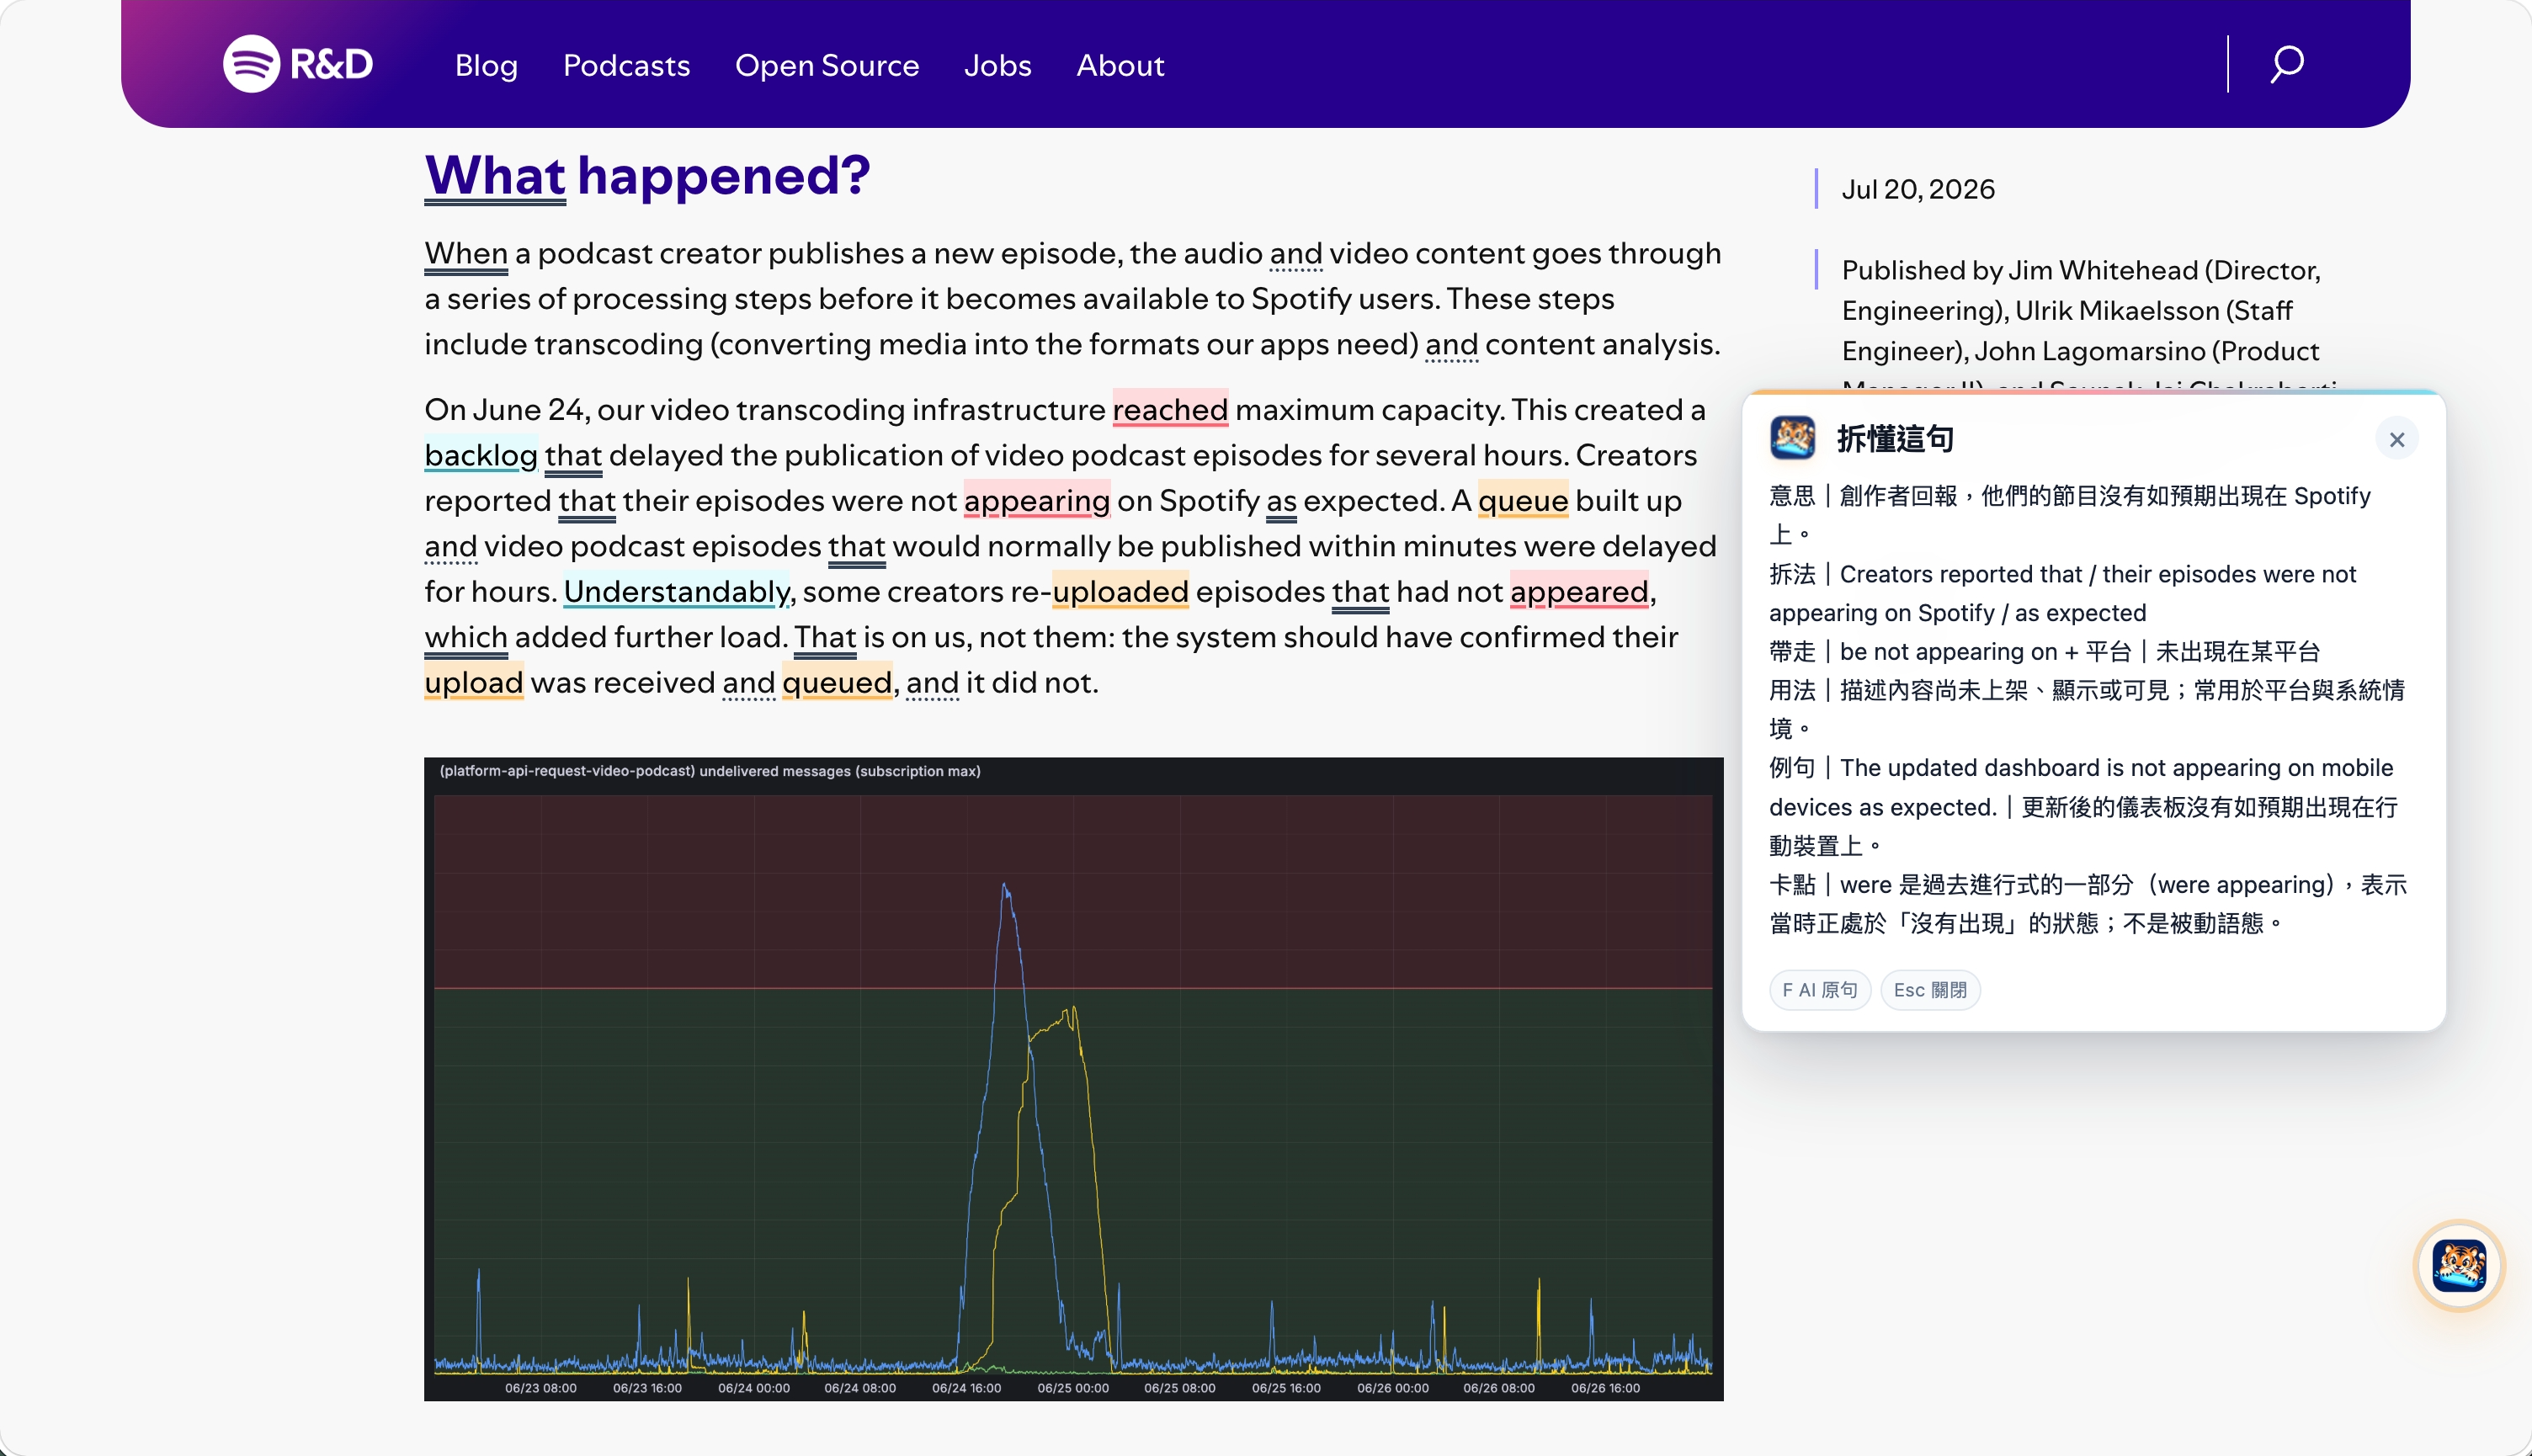Image resolution: width=2532 pixels, height=1456 pixels.
Task: Open the floating tiger assistant button
Action: coord(2458,1265)
